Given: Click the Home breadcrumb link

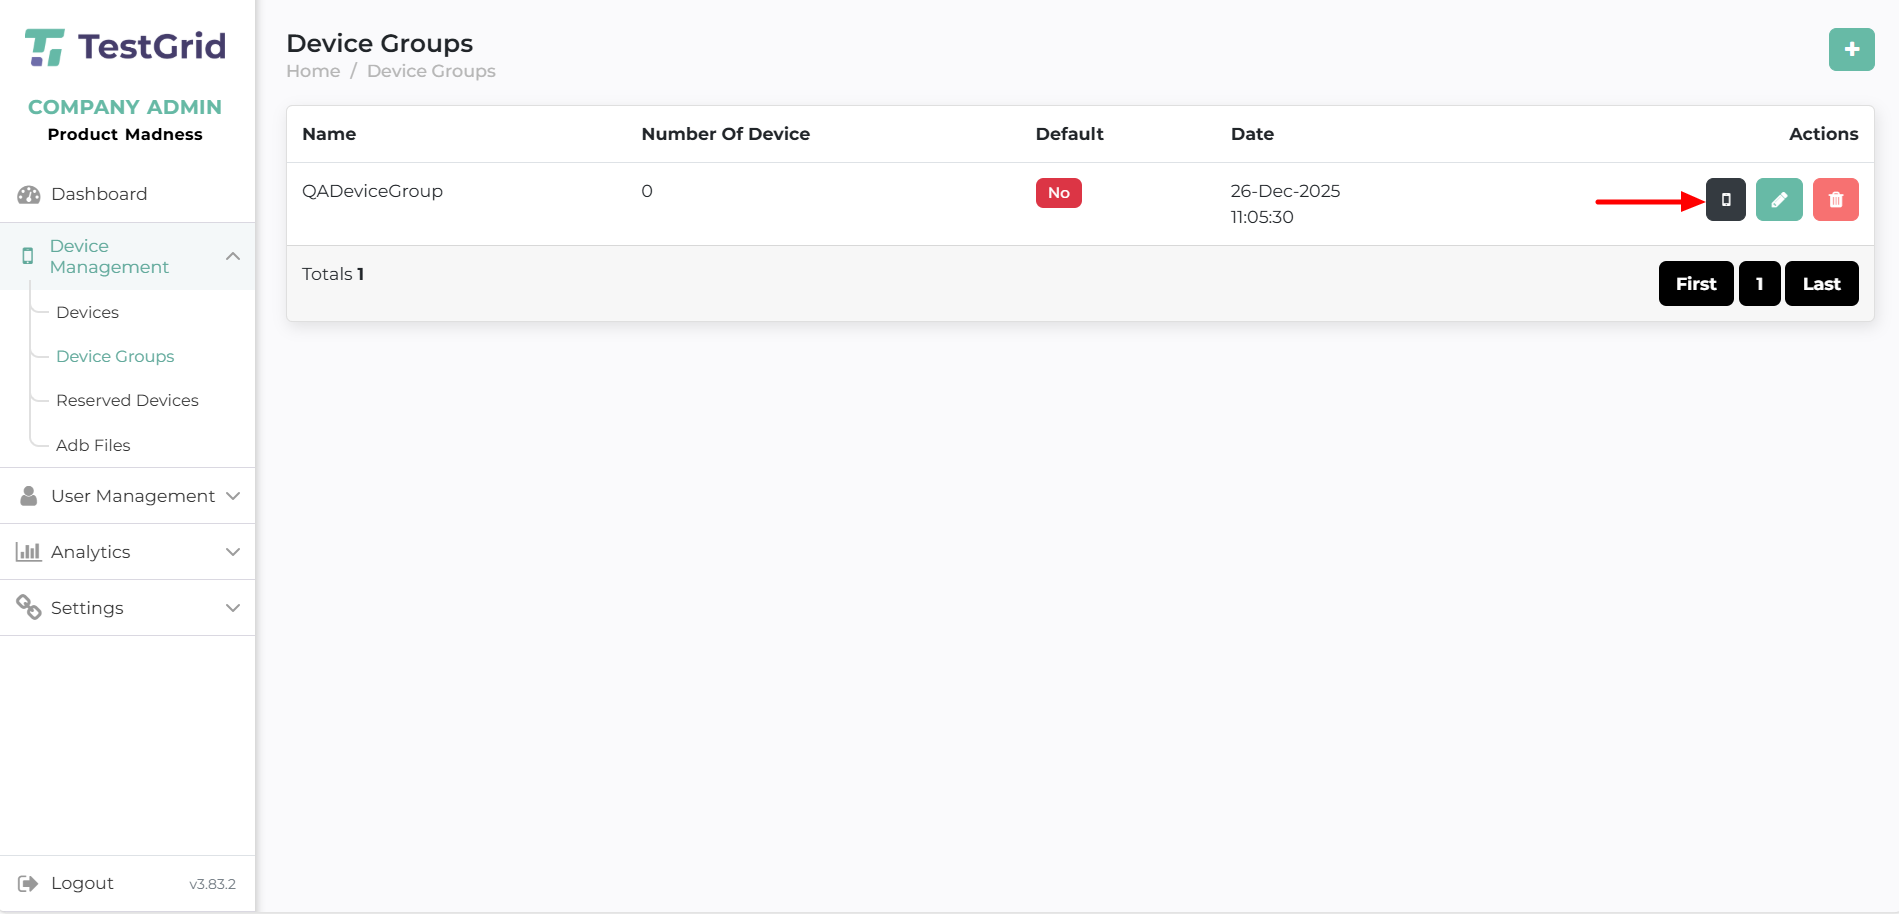Looking at the screenshot, I should coord(313,71).
